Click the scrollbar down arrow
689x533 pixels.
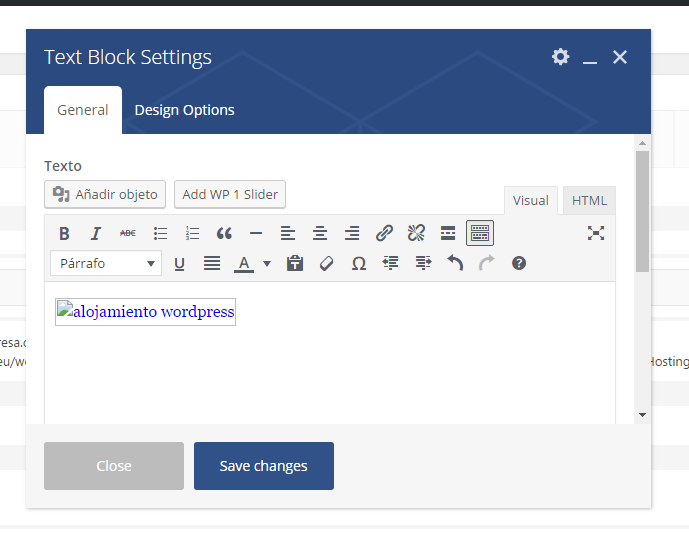point(642,415)
